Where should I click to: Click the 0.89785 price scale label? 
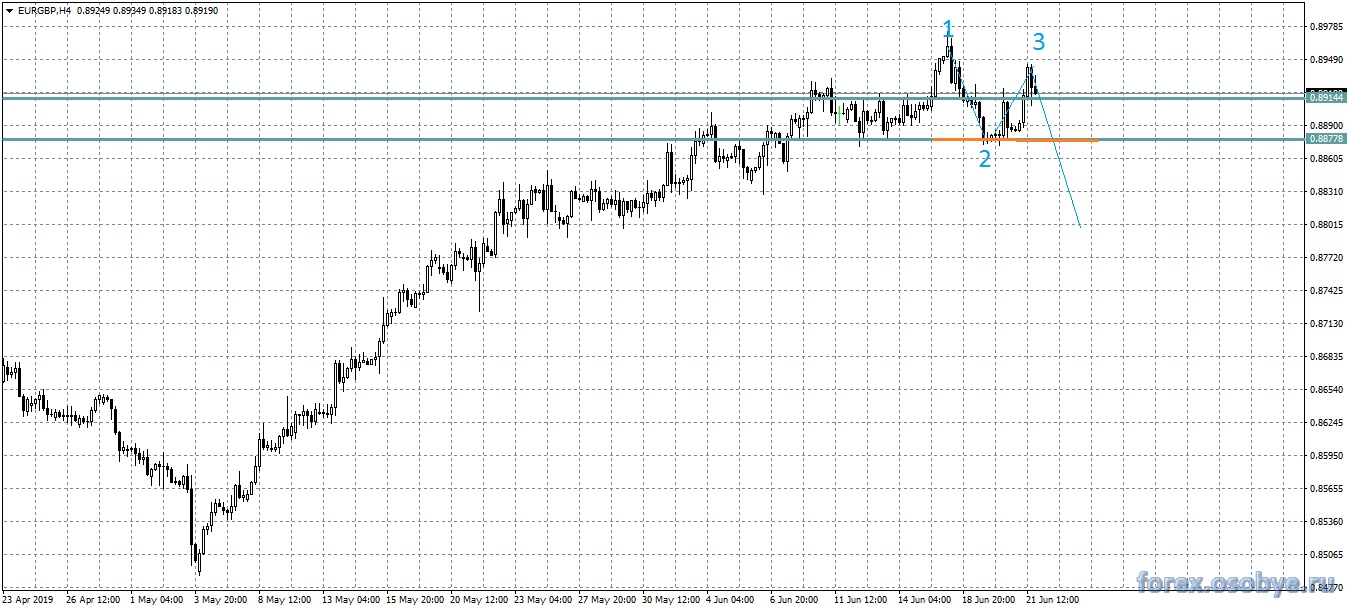pyautogui.click(x=1327, y=27)
